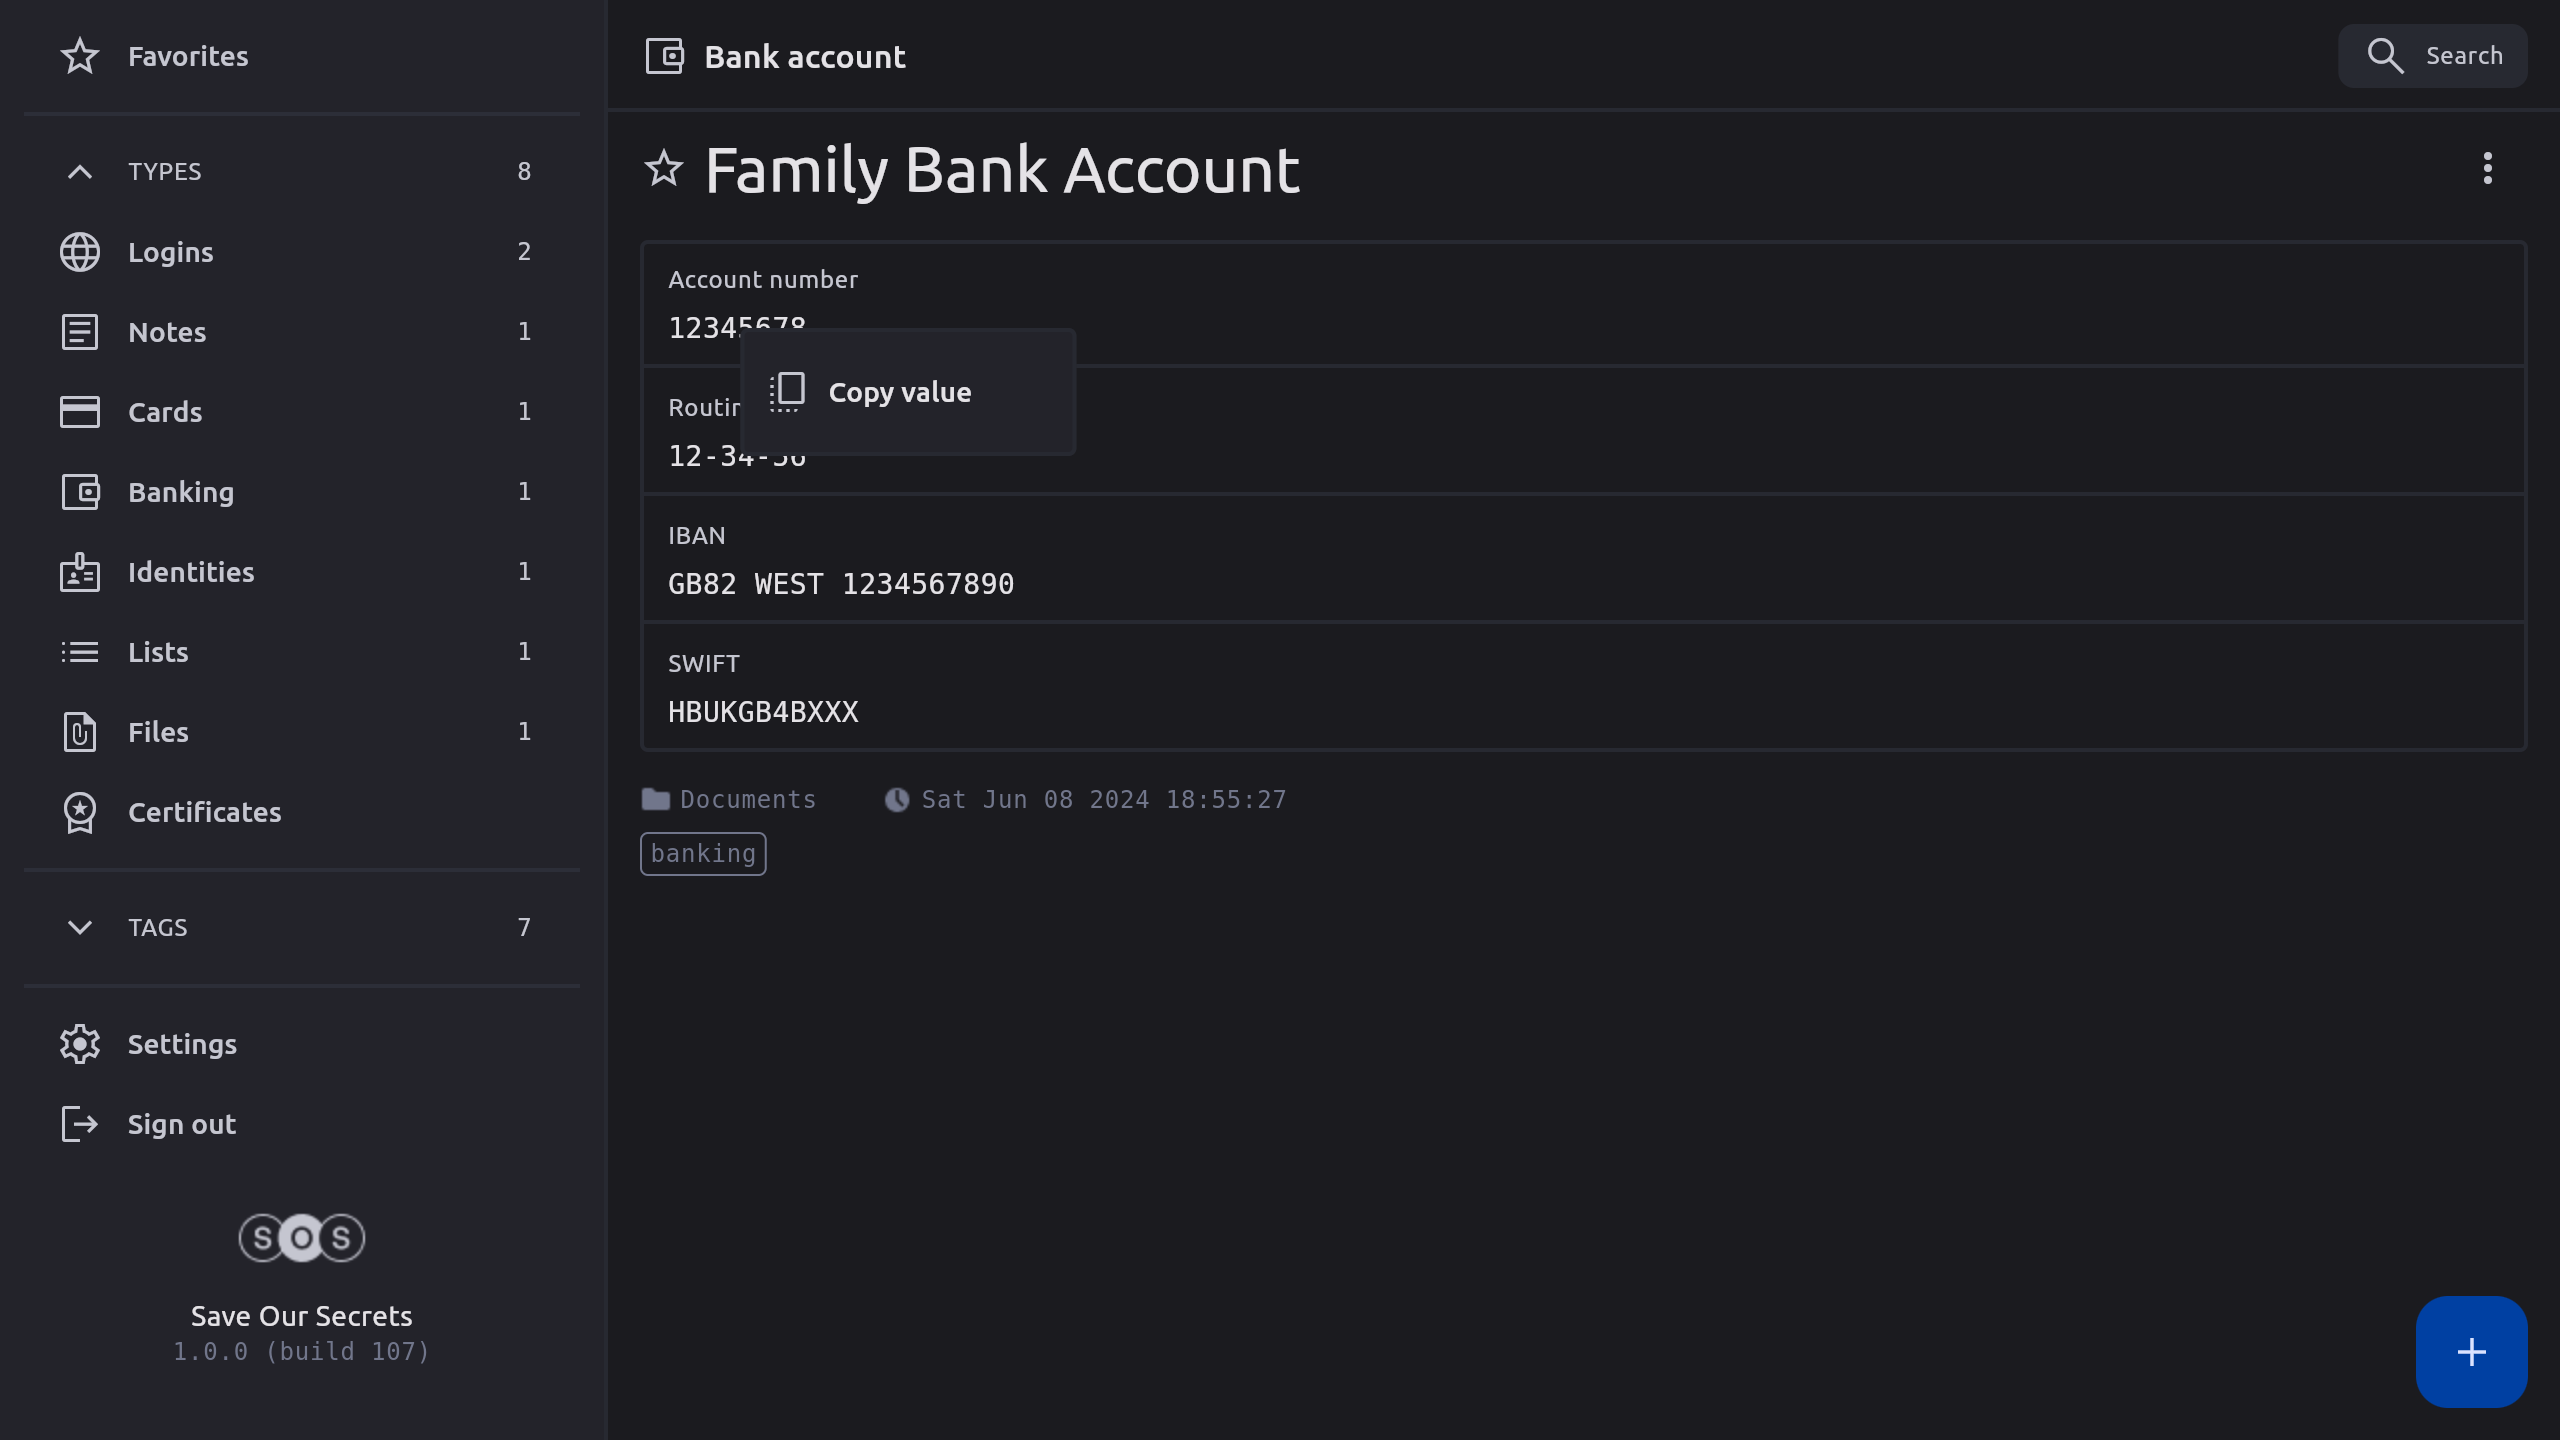Click the Logins globe icon
Image resolution: width=2560 pixels, height=1440 pixels.
80,252
